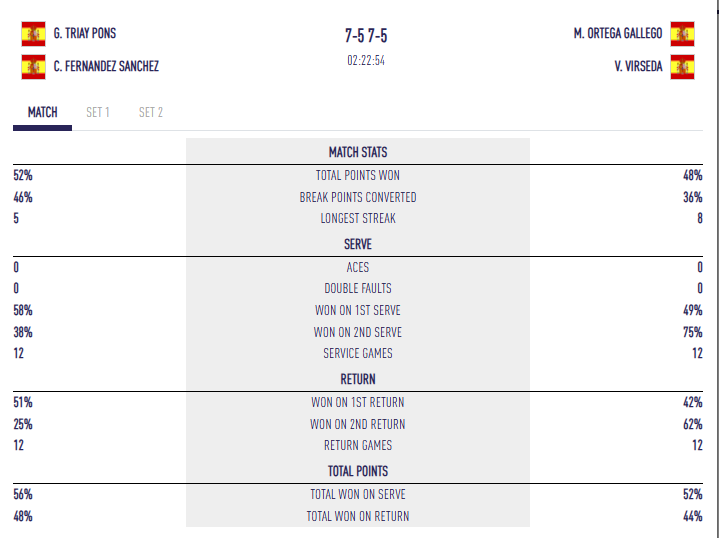Open player C. Fernandez Sanchez
The image size is (719, 538).
click(x=106, y=66)
